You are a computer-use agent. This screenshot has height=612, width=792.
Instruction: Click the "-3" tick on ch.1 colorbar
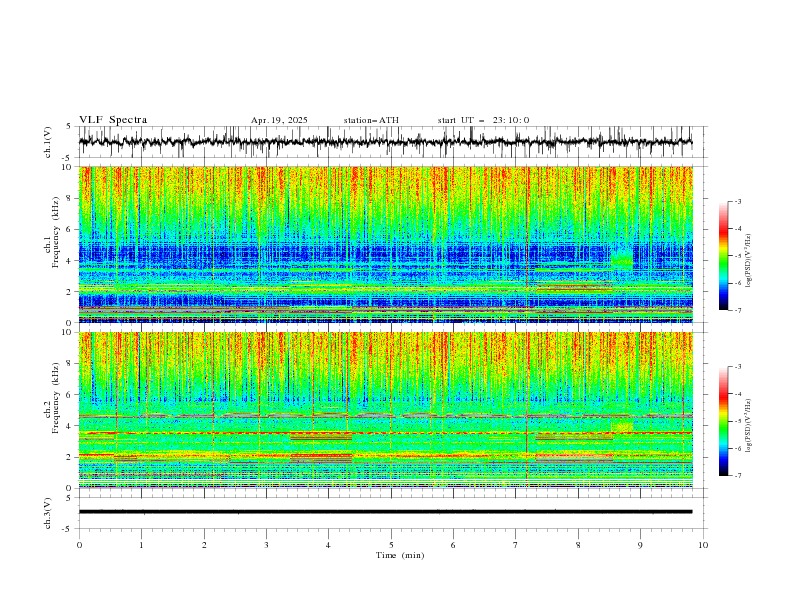pyautogui.click(x=737, y=201)
